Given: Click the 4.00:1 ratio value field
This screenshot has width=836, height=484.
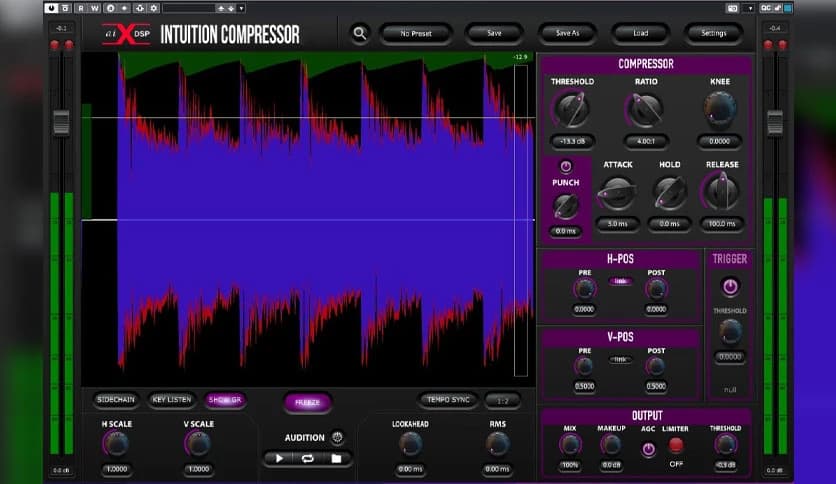Looking at the screenshot, I should tap(646, 141).
